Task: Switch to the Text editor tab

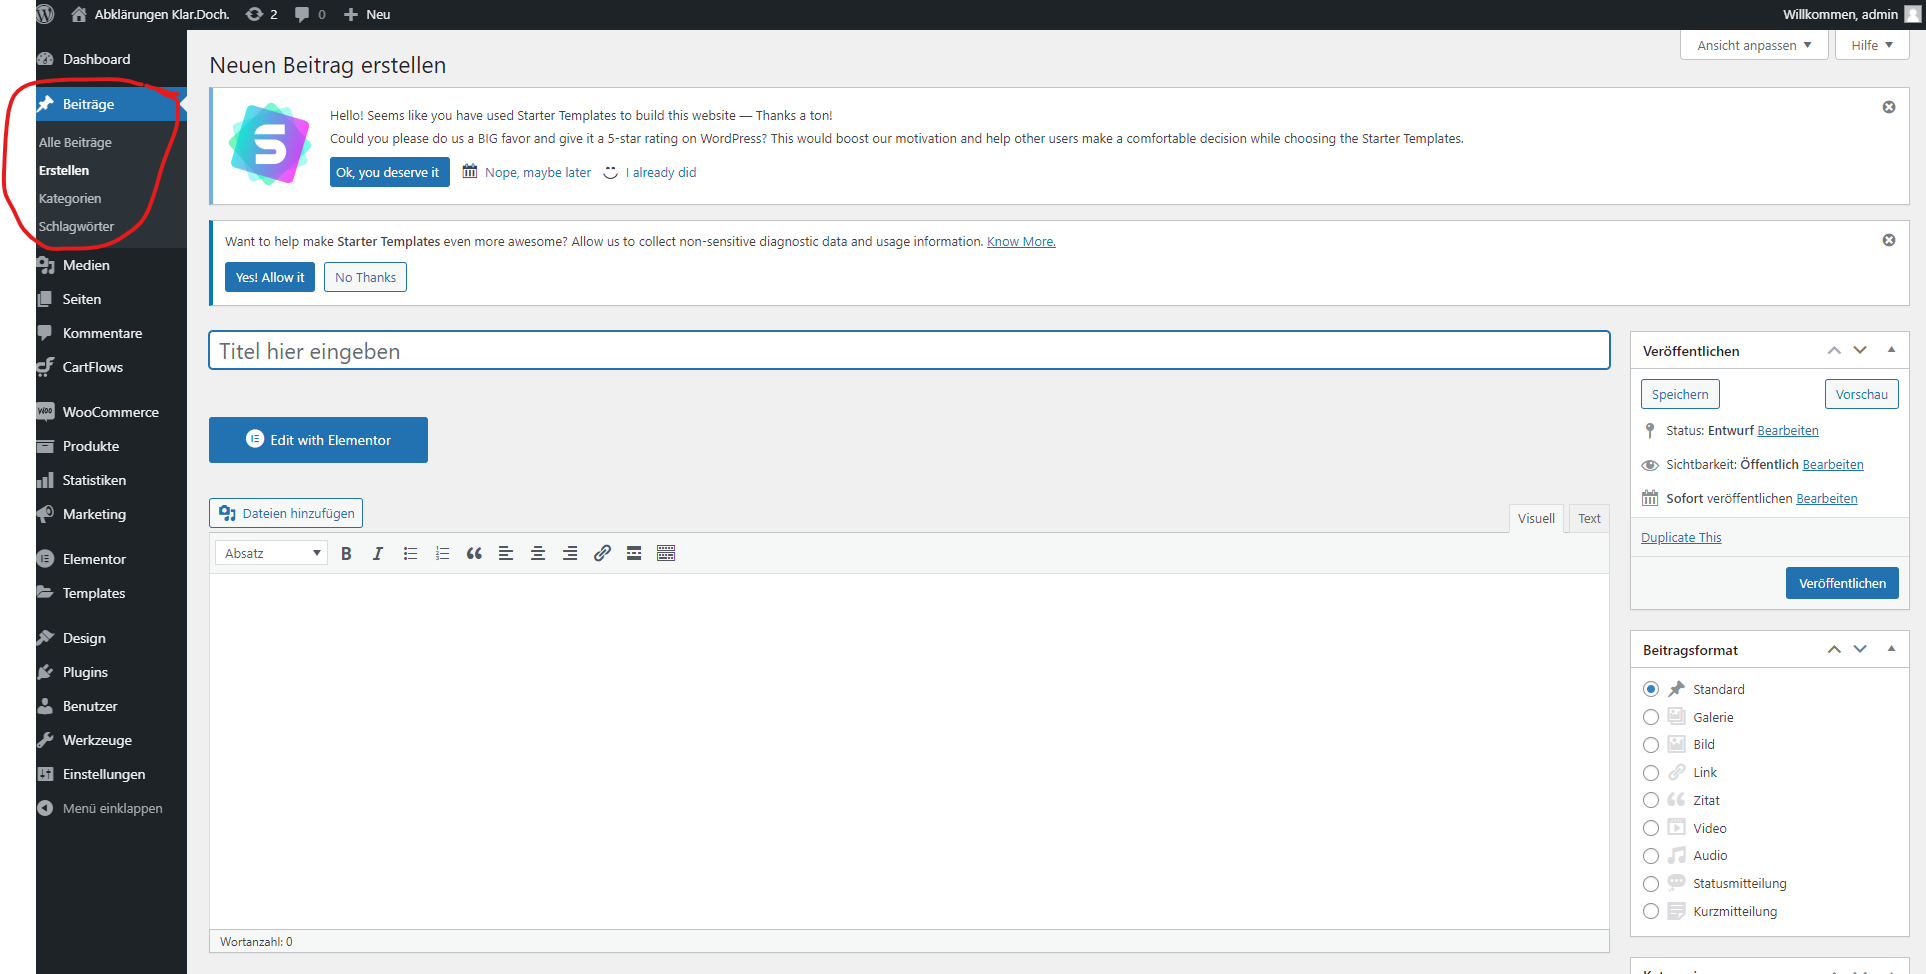Action: [1589, 518]
